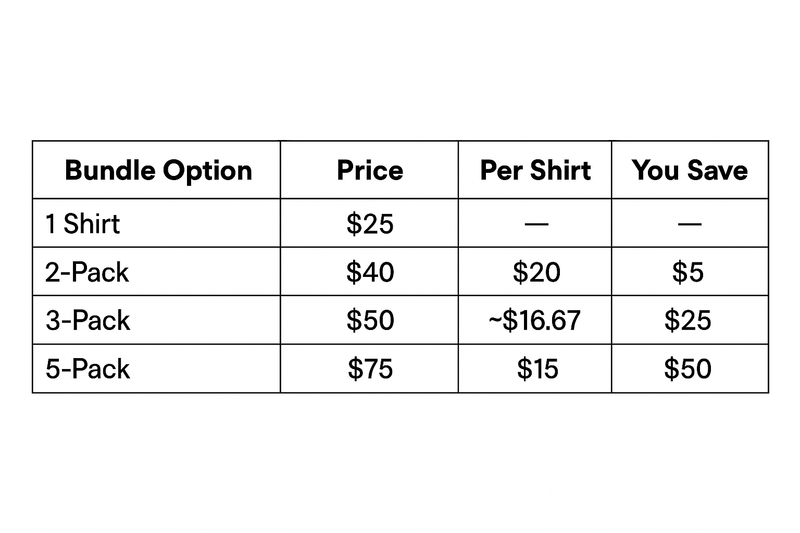800x533 pixels.
Task: Click the $5 savings cell
Action: tap(688, 272)
